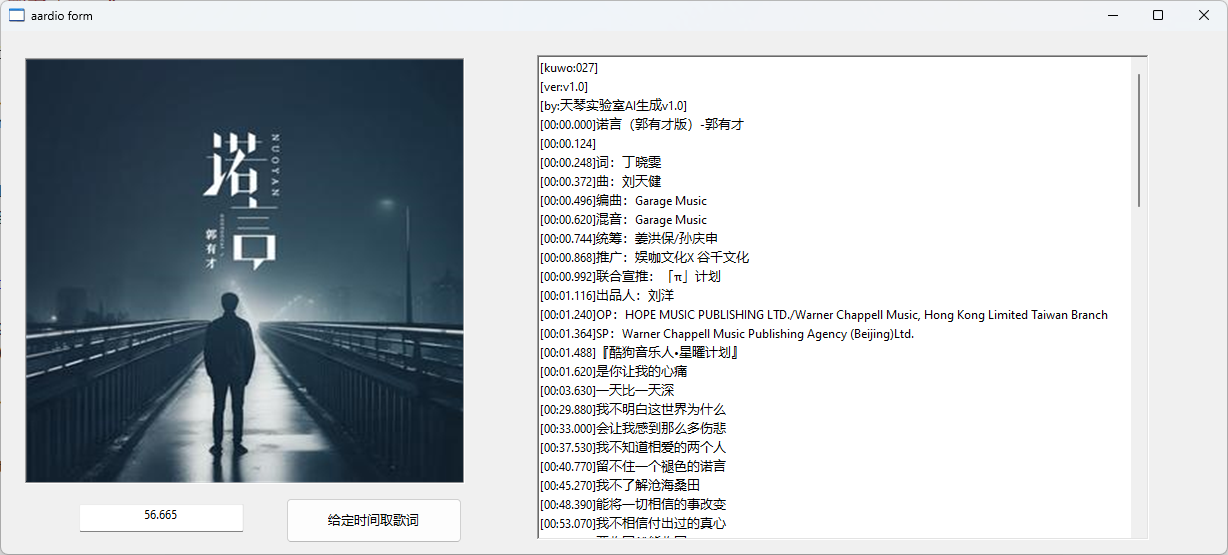This screenshot has height=555, width=1228.
Task: Click the 给定时间取歌词 button
Action: 374,520
